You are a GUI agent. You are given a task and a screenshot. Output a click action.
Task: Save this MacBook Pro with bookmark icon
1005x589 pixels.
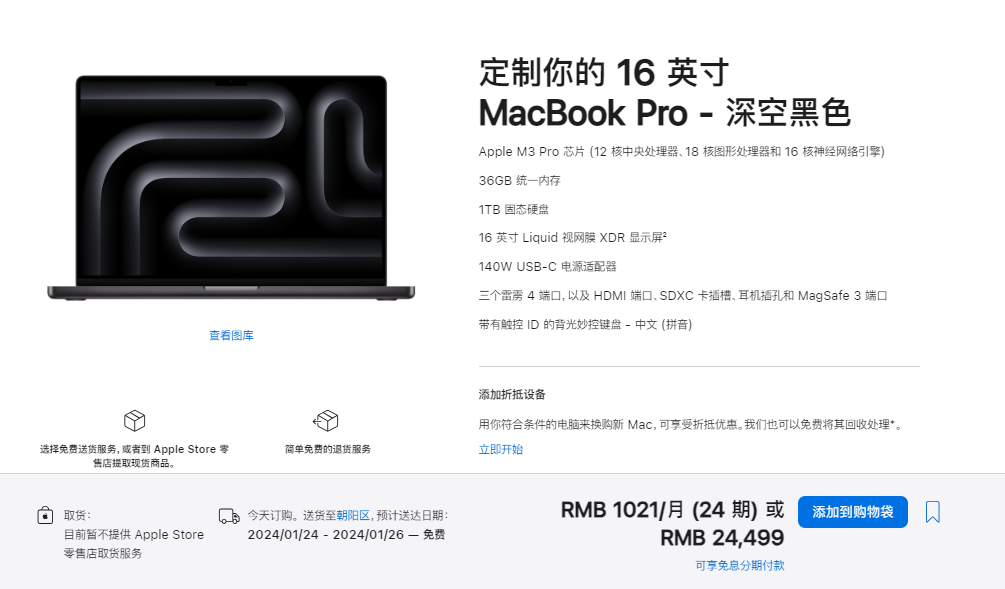tap(933, 512)
